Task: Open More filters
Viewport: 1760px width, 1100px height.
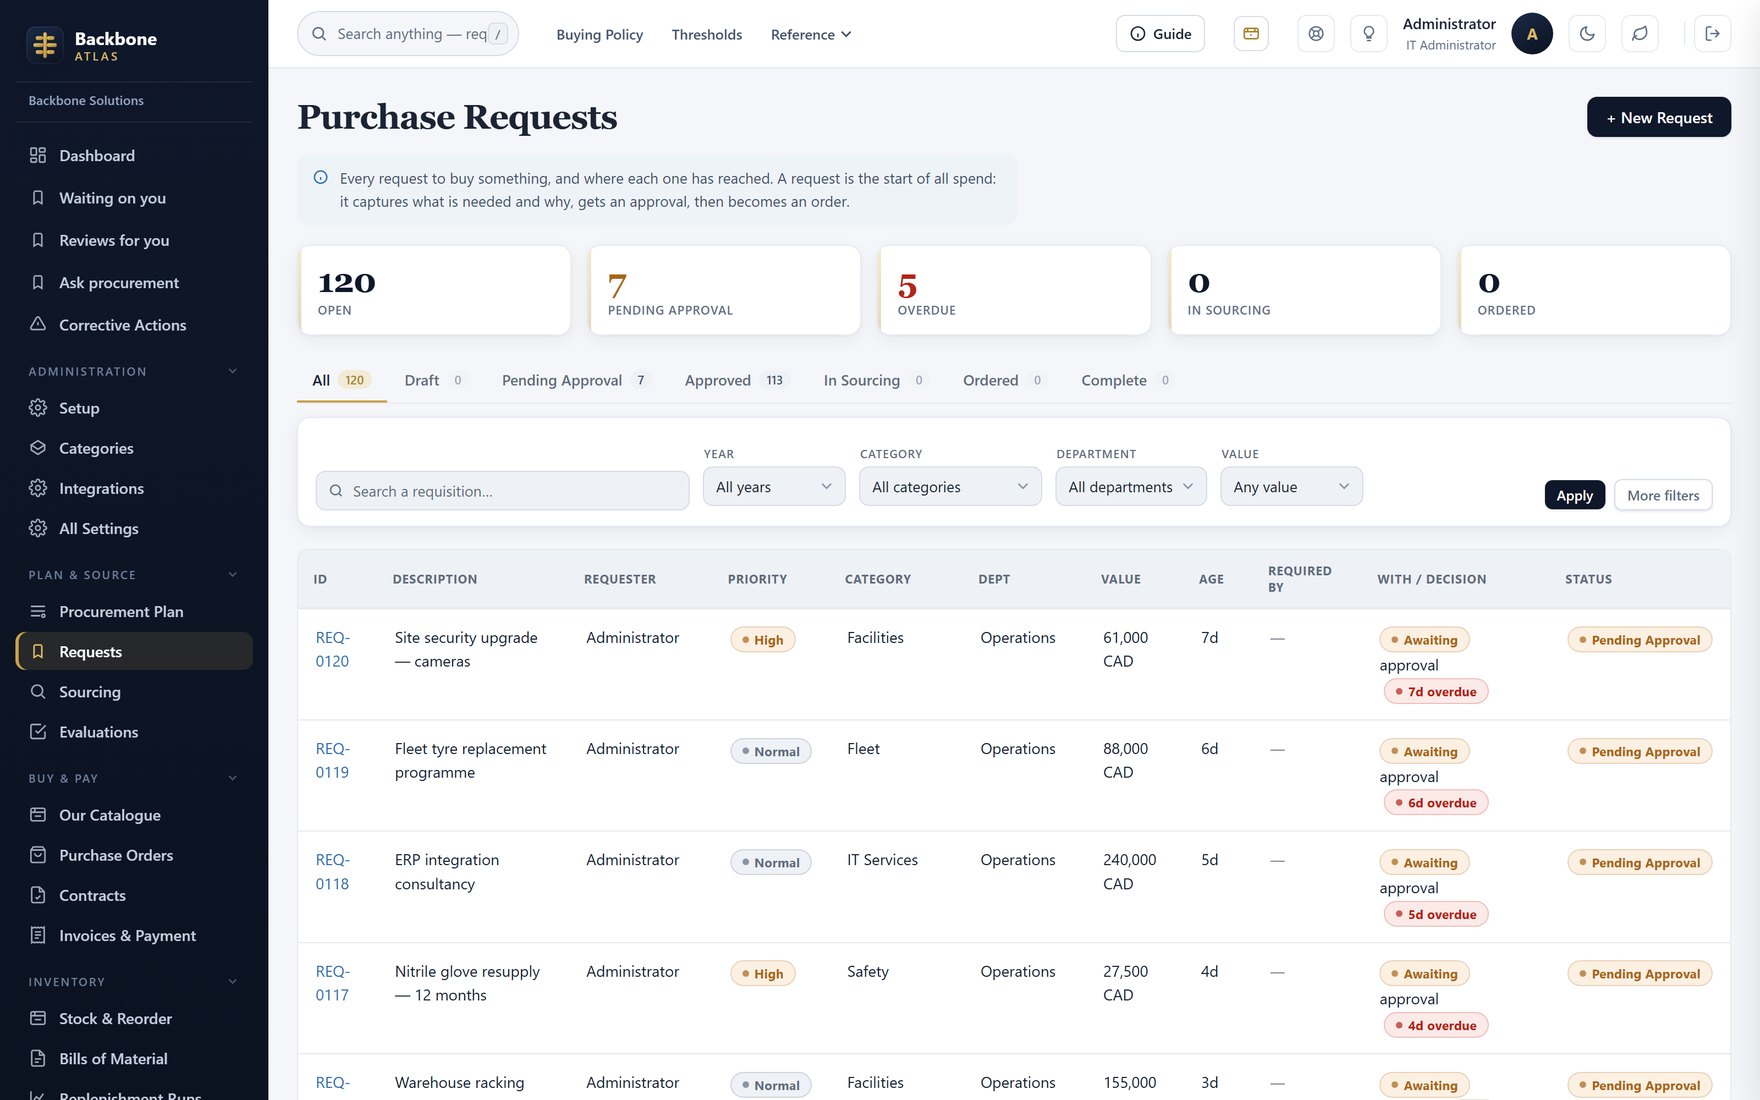Action: (x=1662, y=495)
